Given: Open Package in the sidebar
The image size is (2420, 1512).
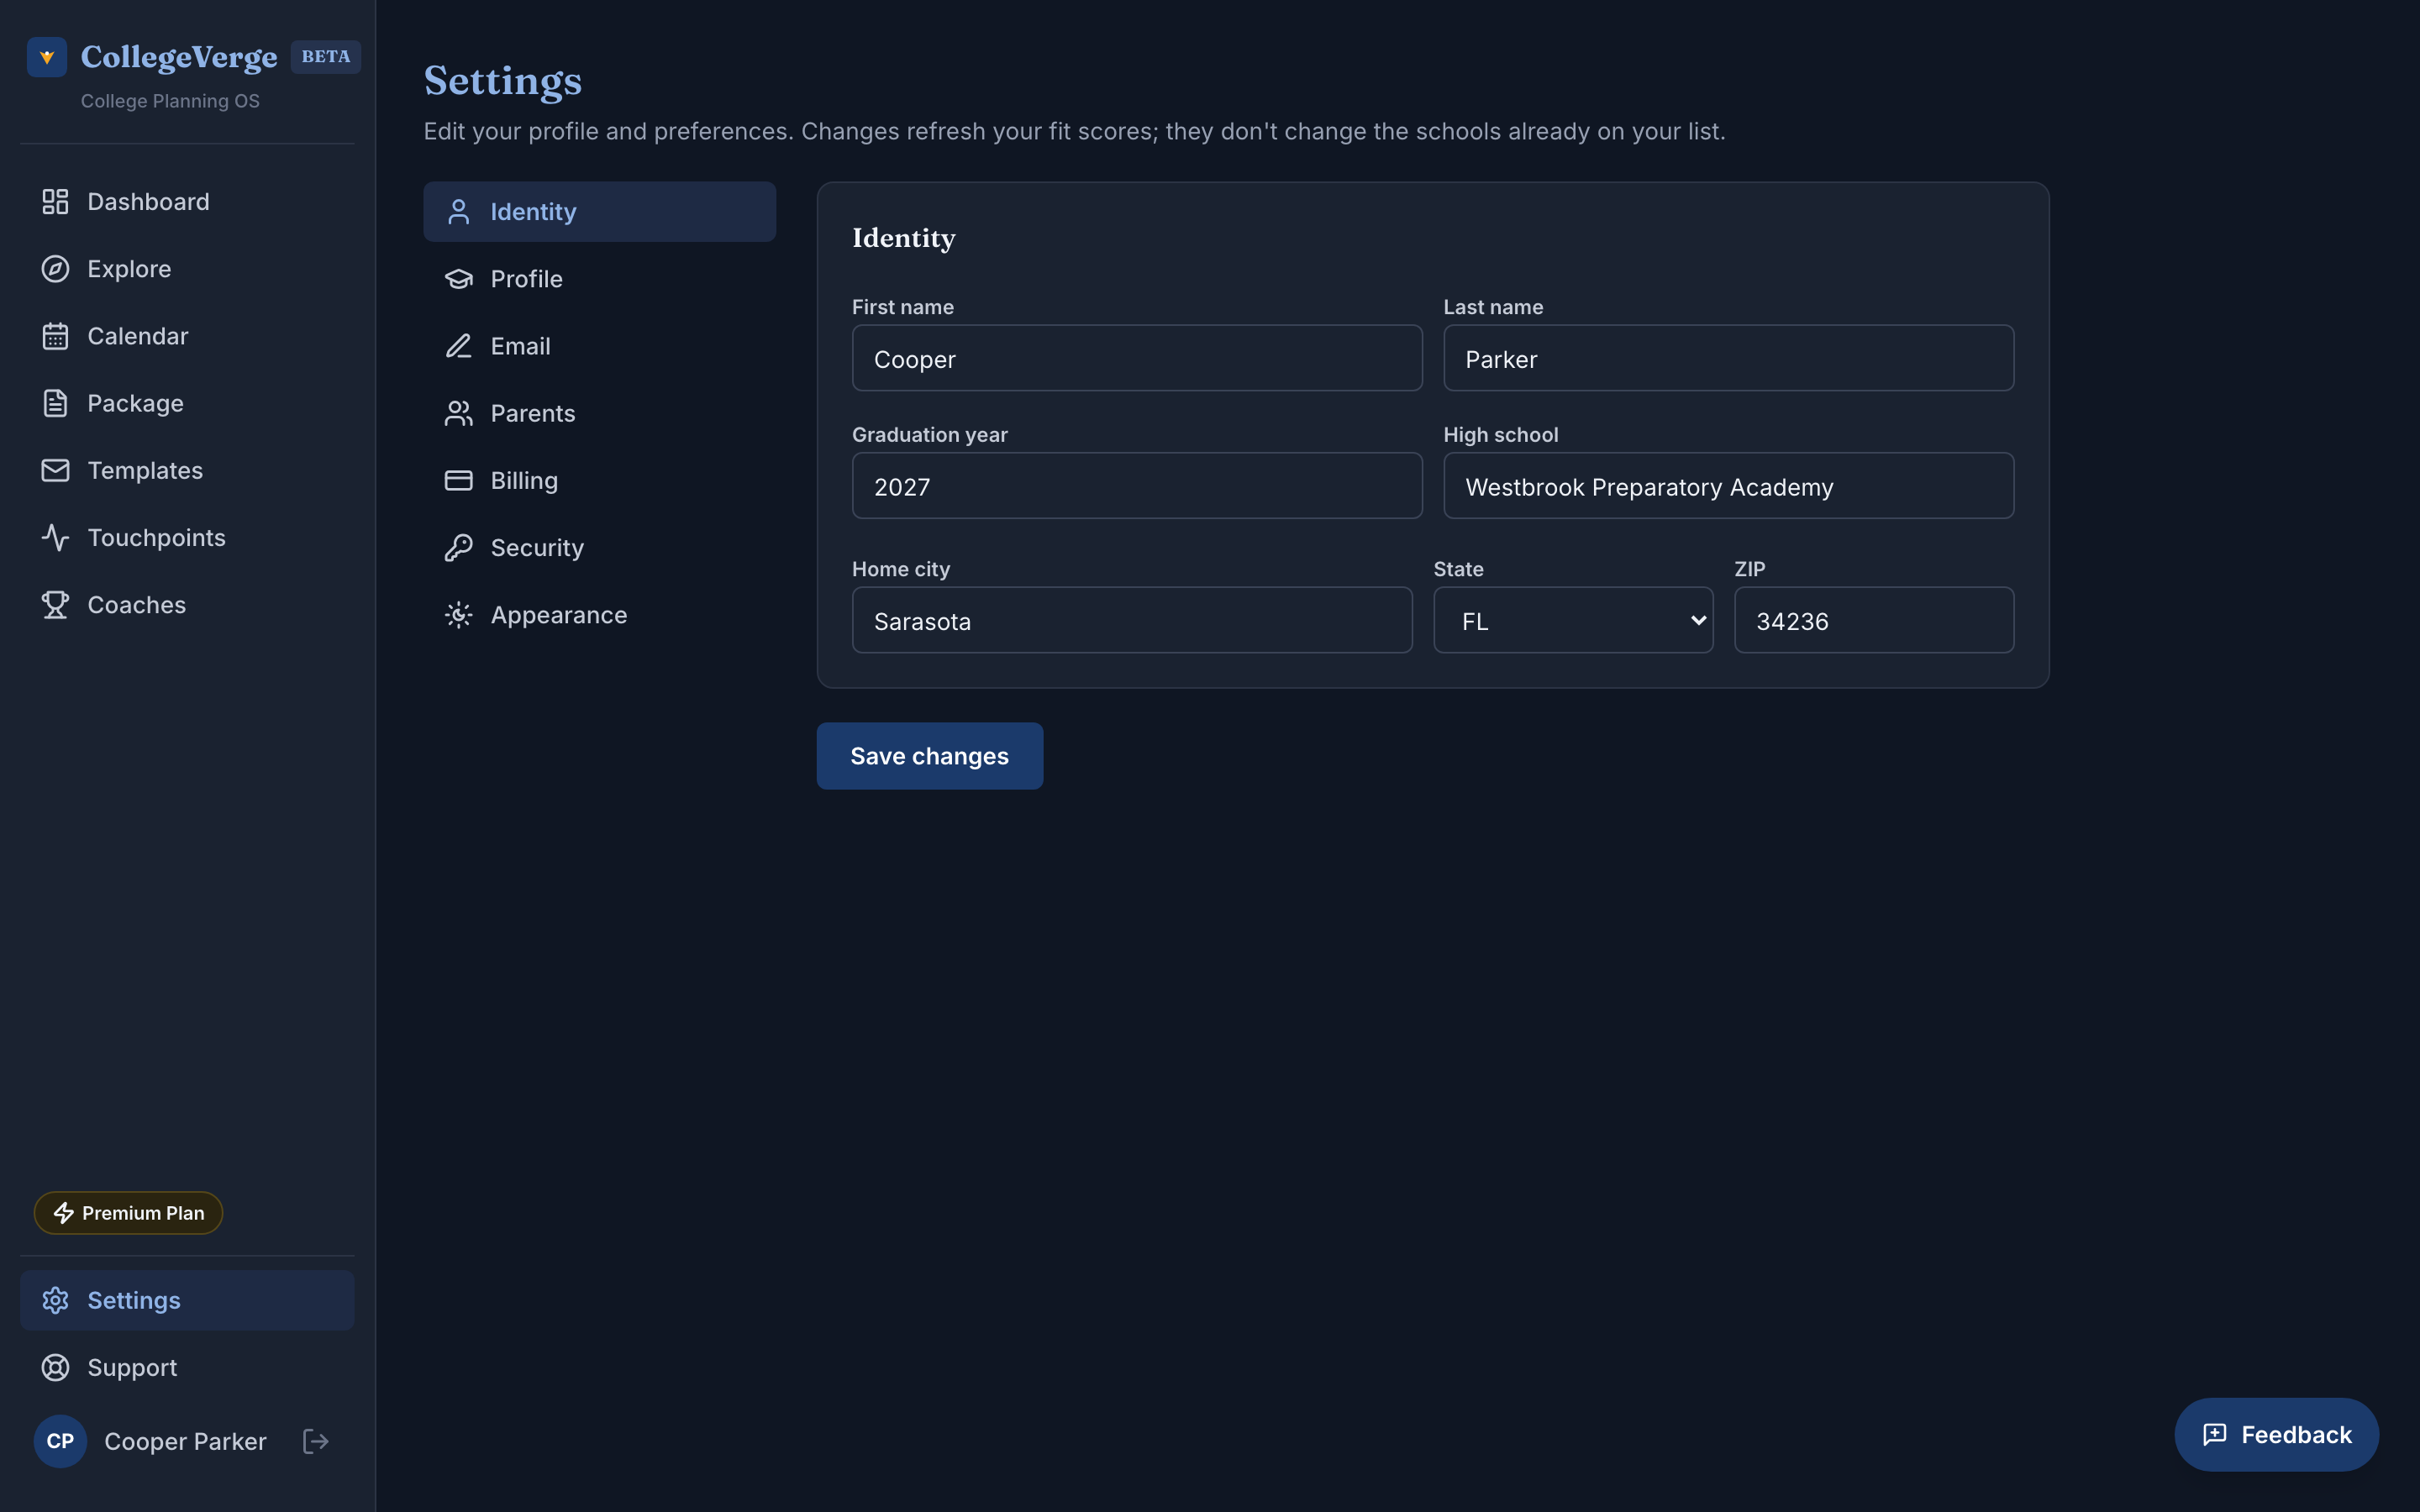Looking at the screenshot, I should 187,403.
